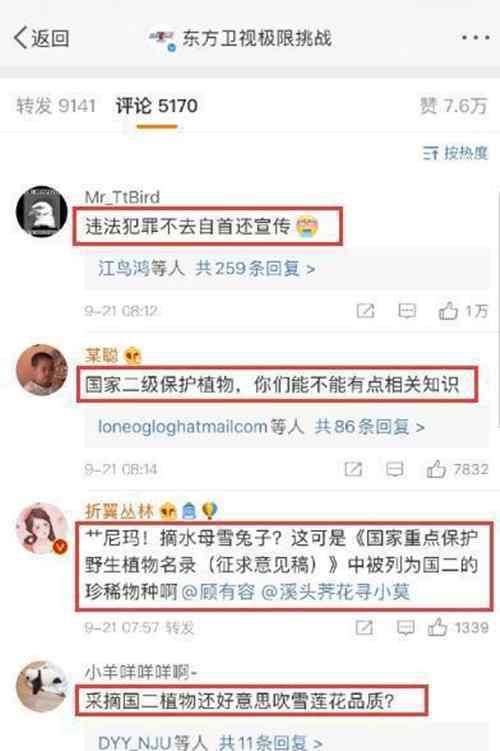Select the 评论 5170 tab
The width and height of the screenshot is (500, 751).
(157, 106)
